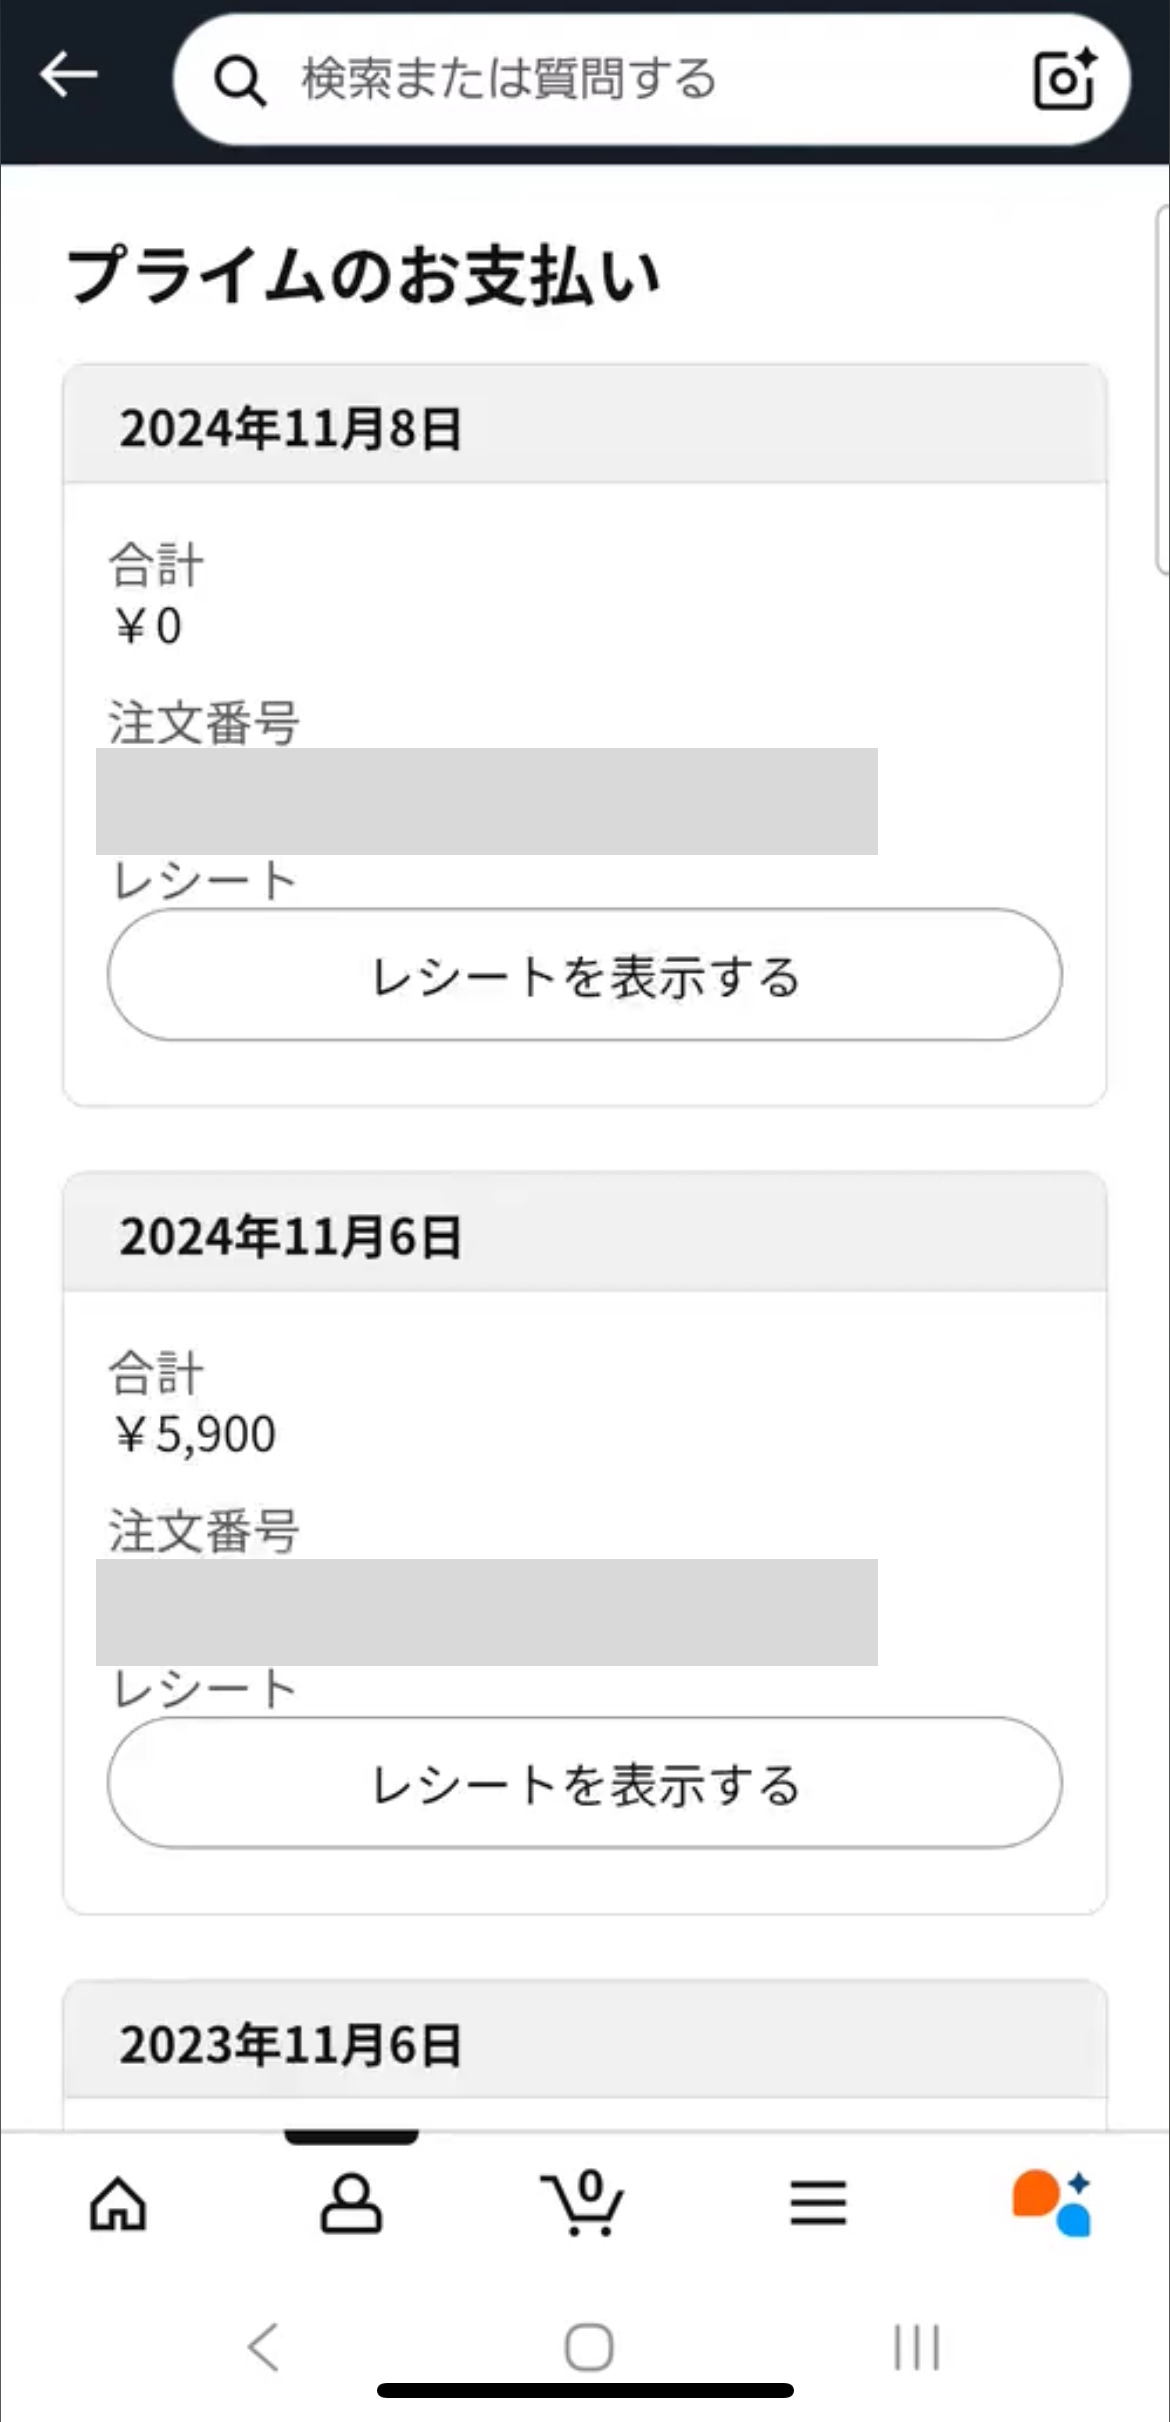Tap the order number of the ¥0 payment

[486, 801]
